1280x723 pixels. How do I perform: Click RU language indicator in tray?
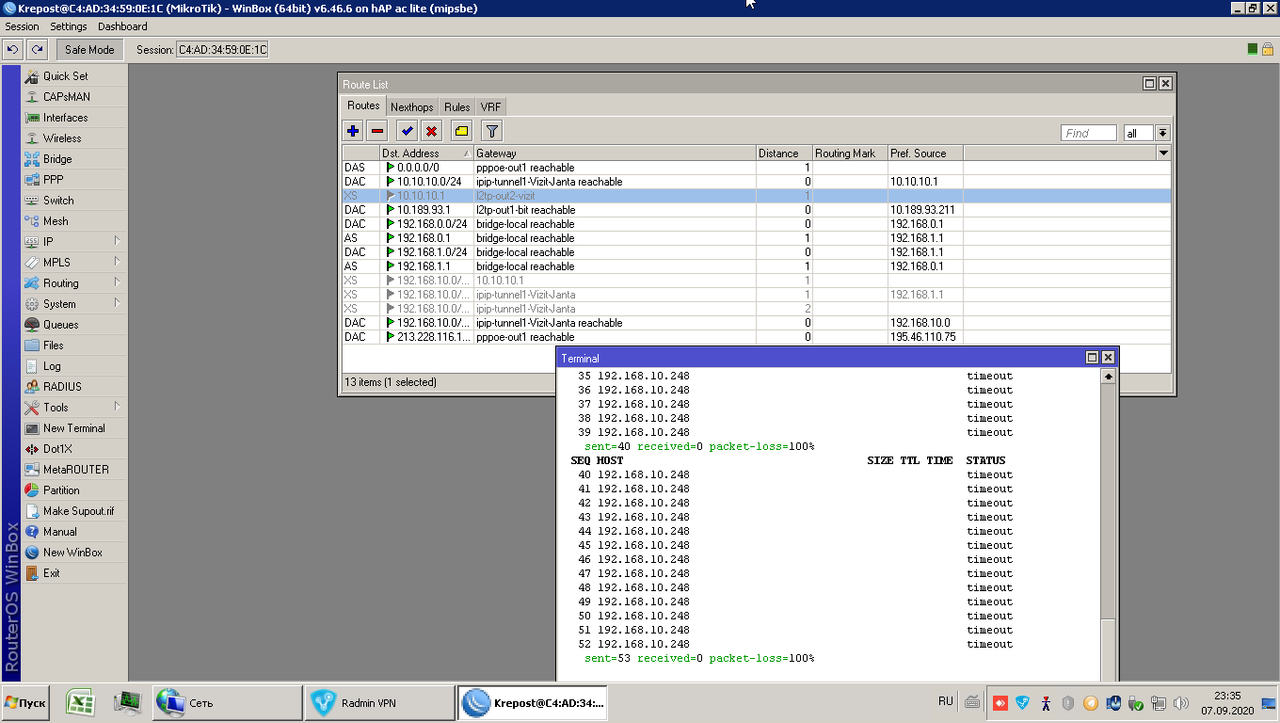(945, 701)
